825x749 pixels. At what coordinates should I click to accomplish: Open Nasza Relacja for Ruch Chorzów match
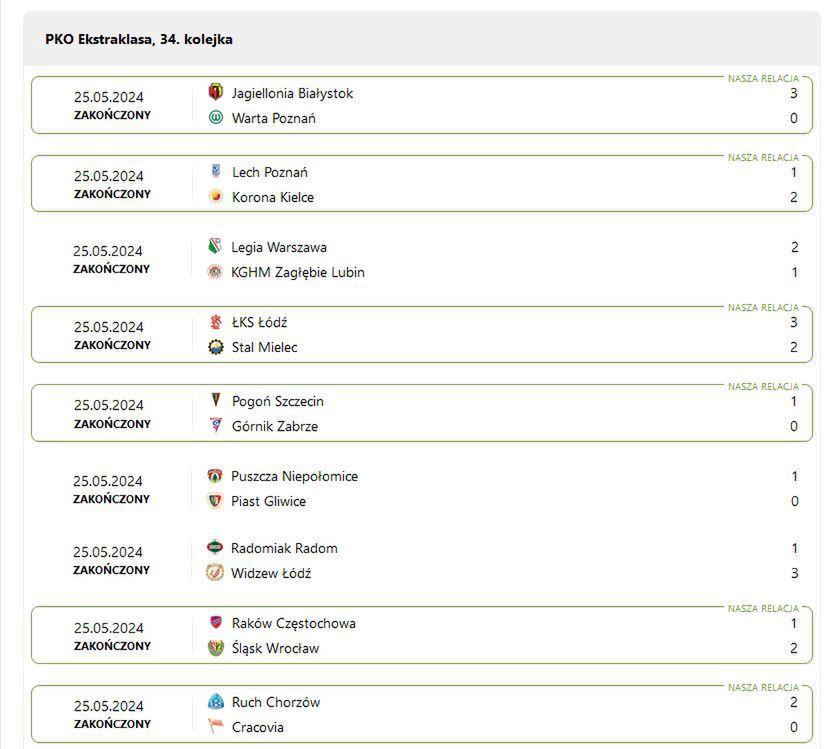click(x=763, y=687)
